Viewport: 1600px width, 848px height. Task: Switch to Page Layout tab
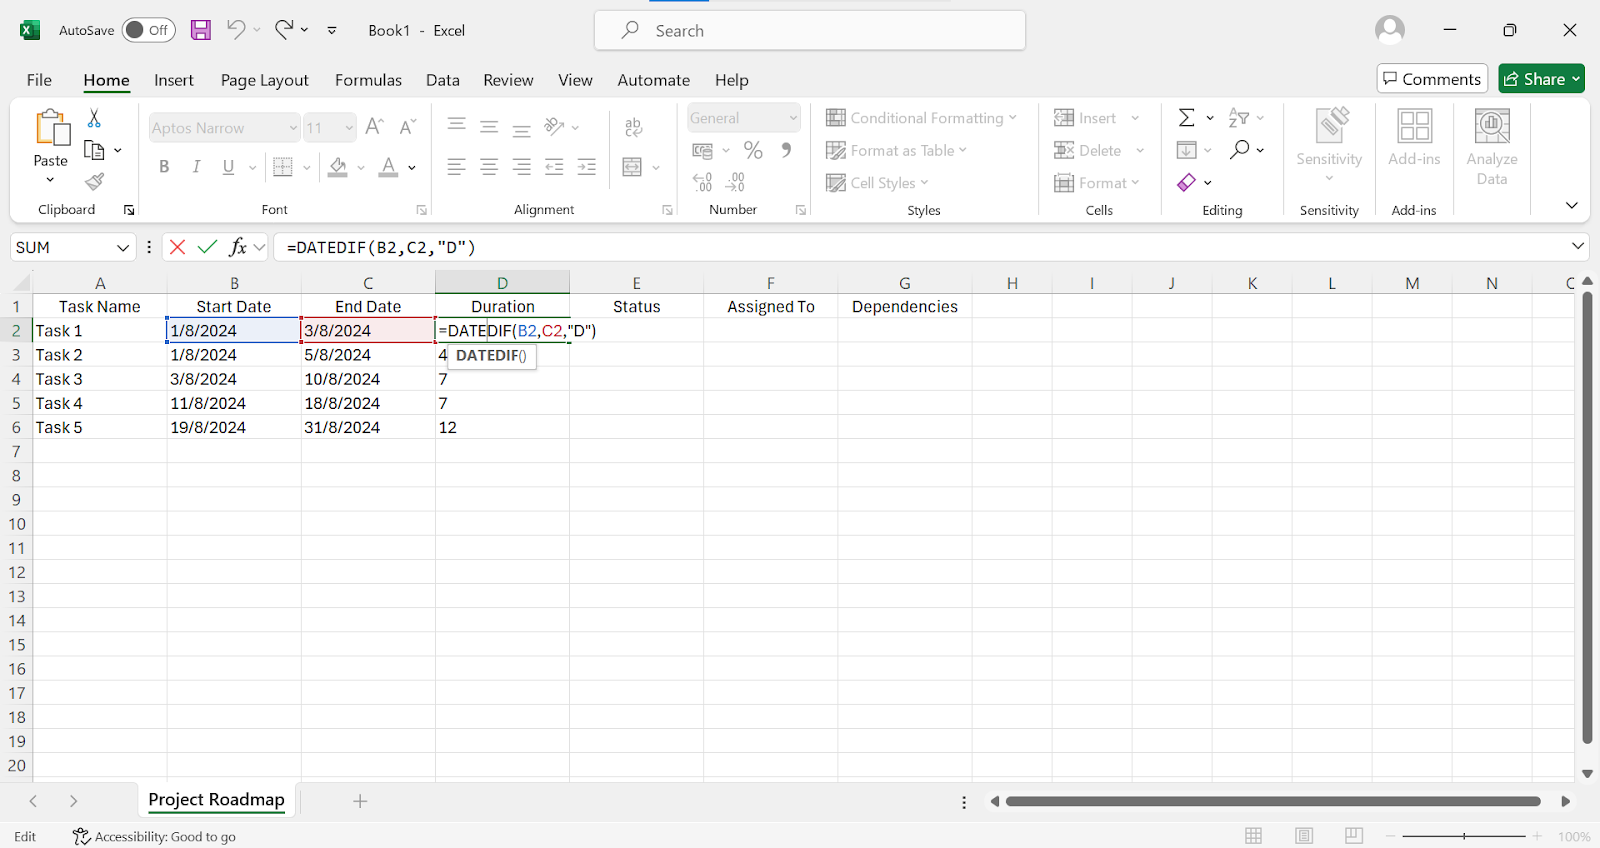[265, 80]
